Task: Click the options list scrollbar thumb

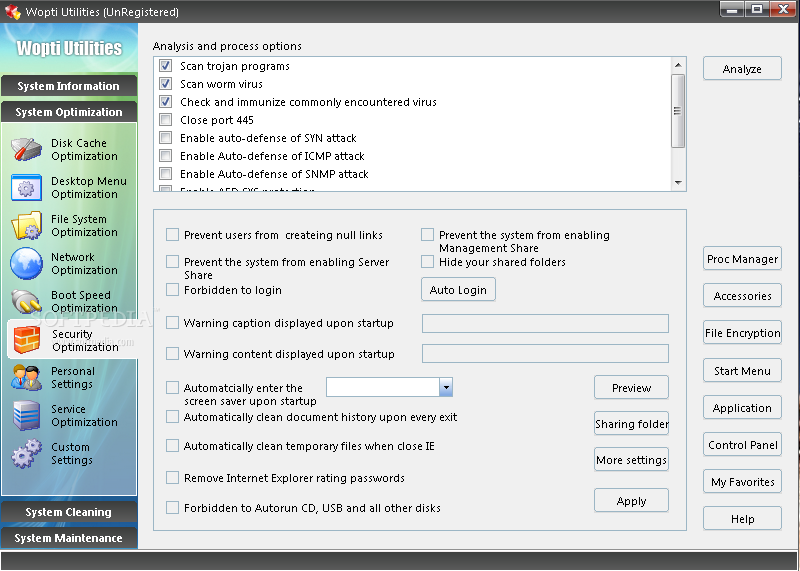Action: click(x=678, y=111)
